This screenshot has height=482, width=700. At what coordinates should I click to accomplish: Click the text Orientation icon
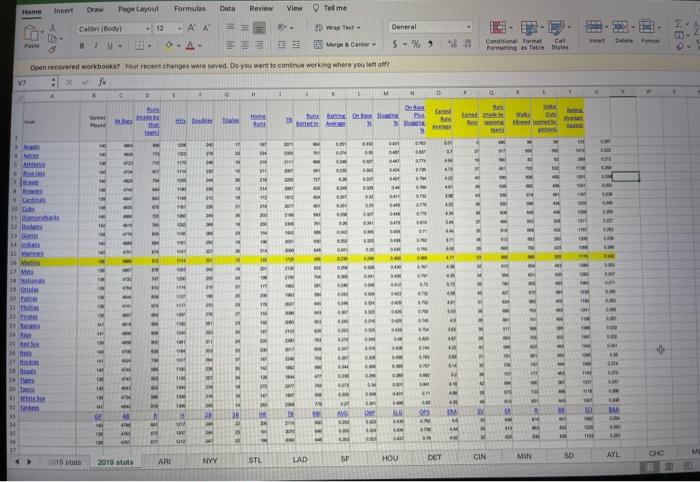click(x=282, y=28)
